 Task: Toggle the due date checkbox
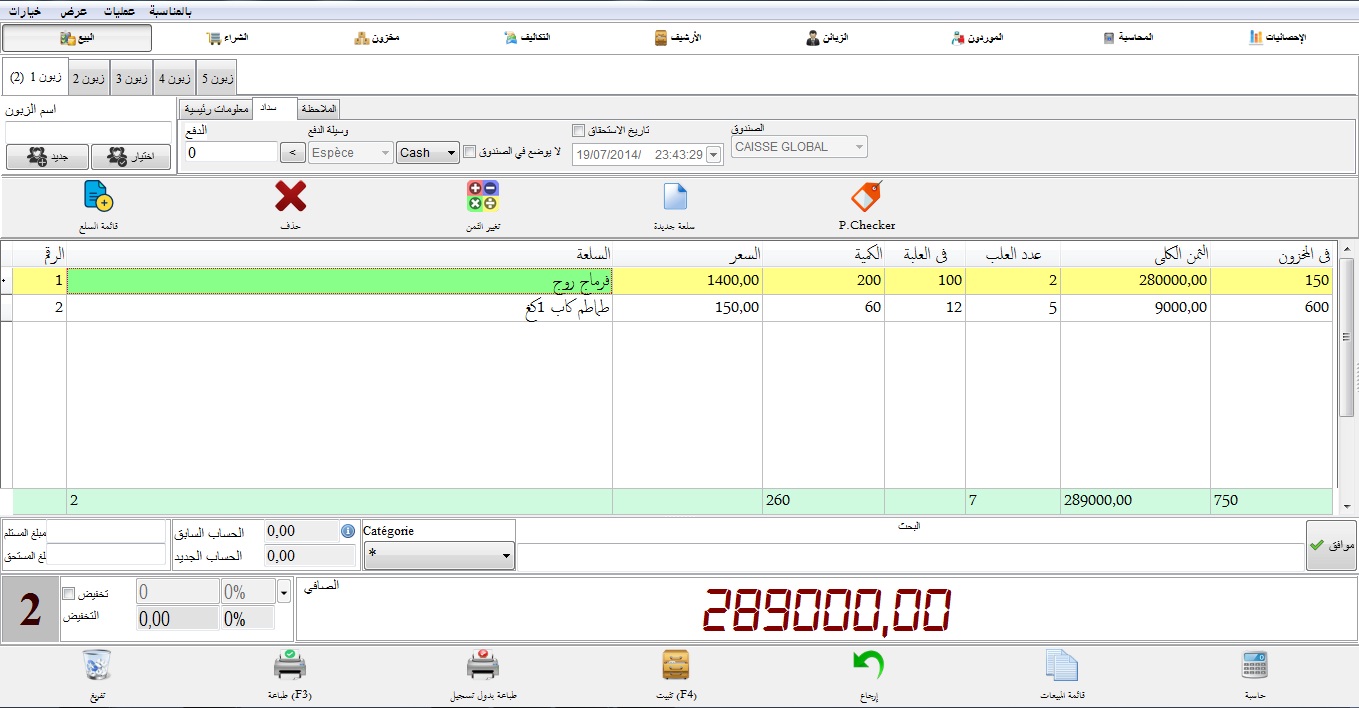(578, 130)
